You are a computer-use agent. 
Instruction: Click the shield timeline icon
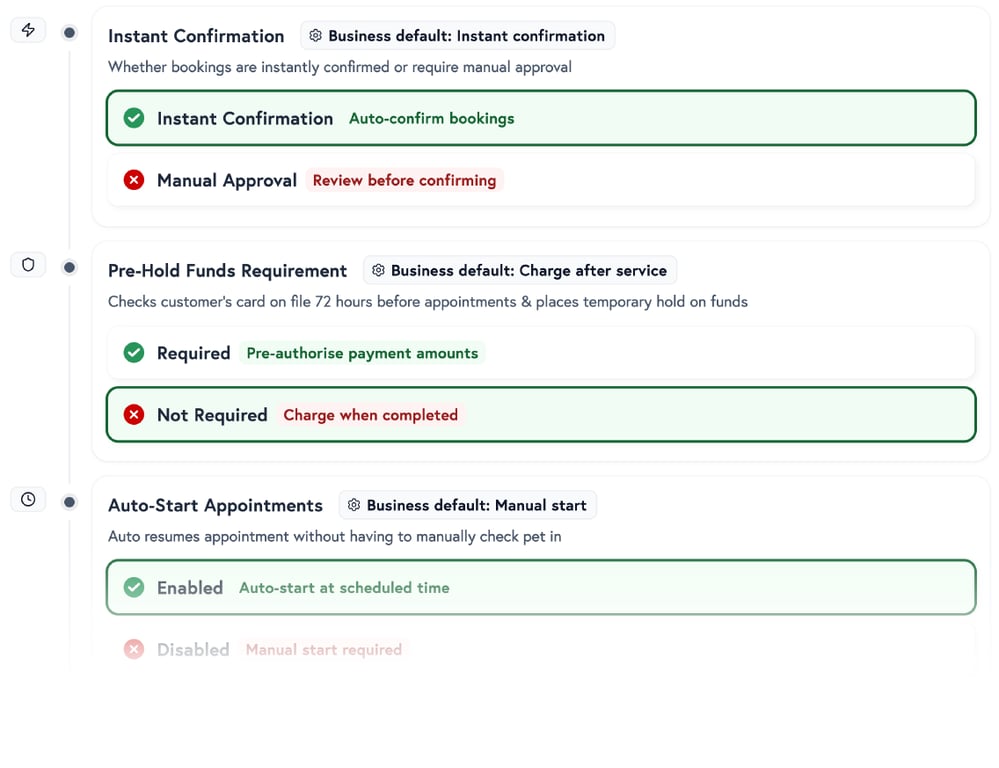pyautogui.click(x=28, y=265)
